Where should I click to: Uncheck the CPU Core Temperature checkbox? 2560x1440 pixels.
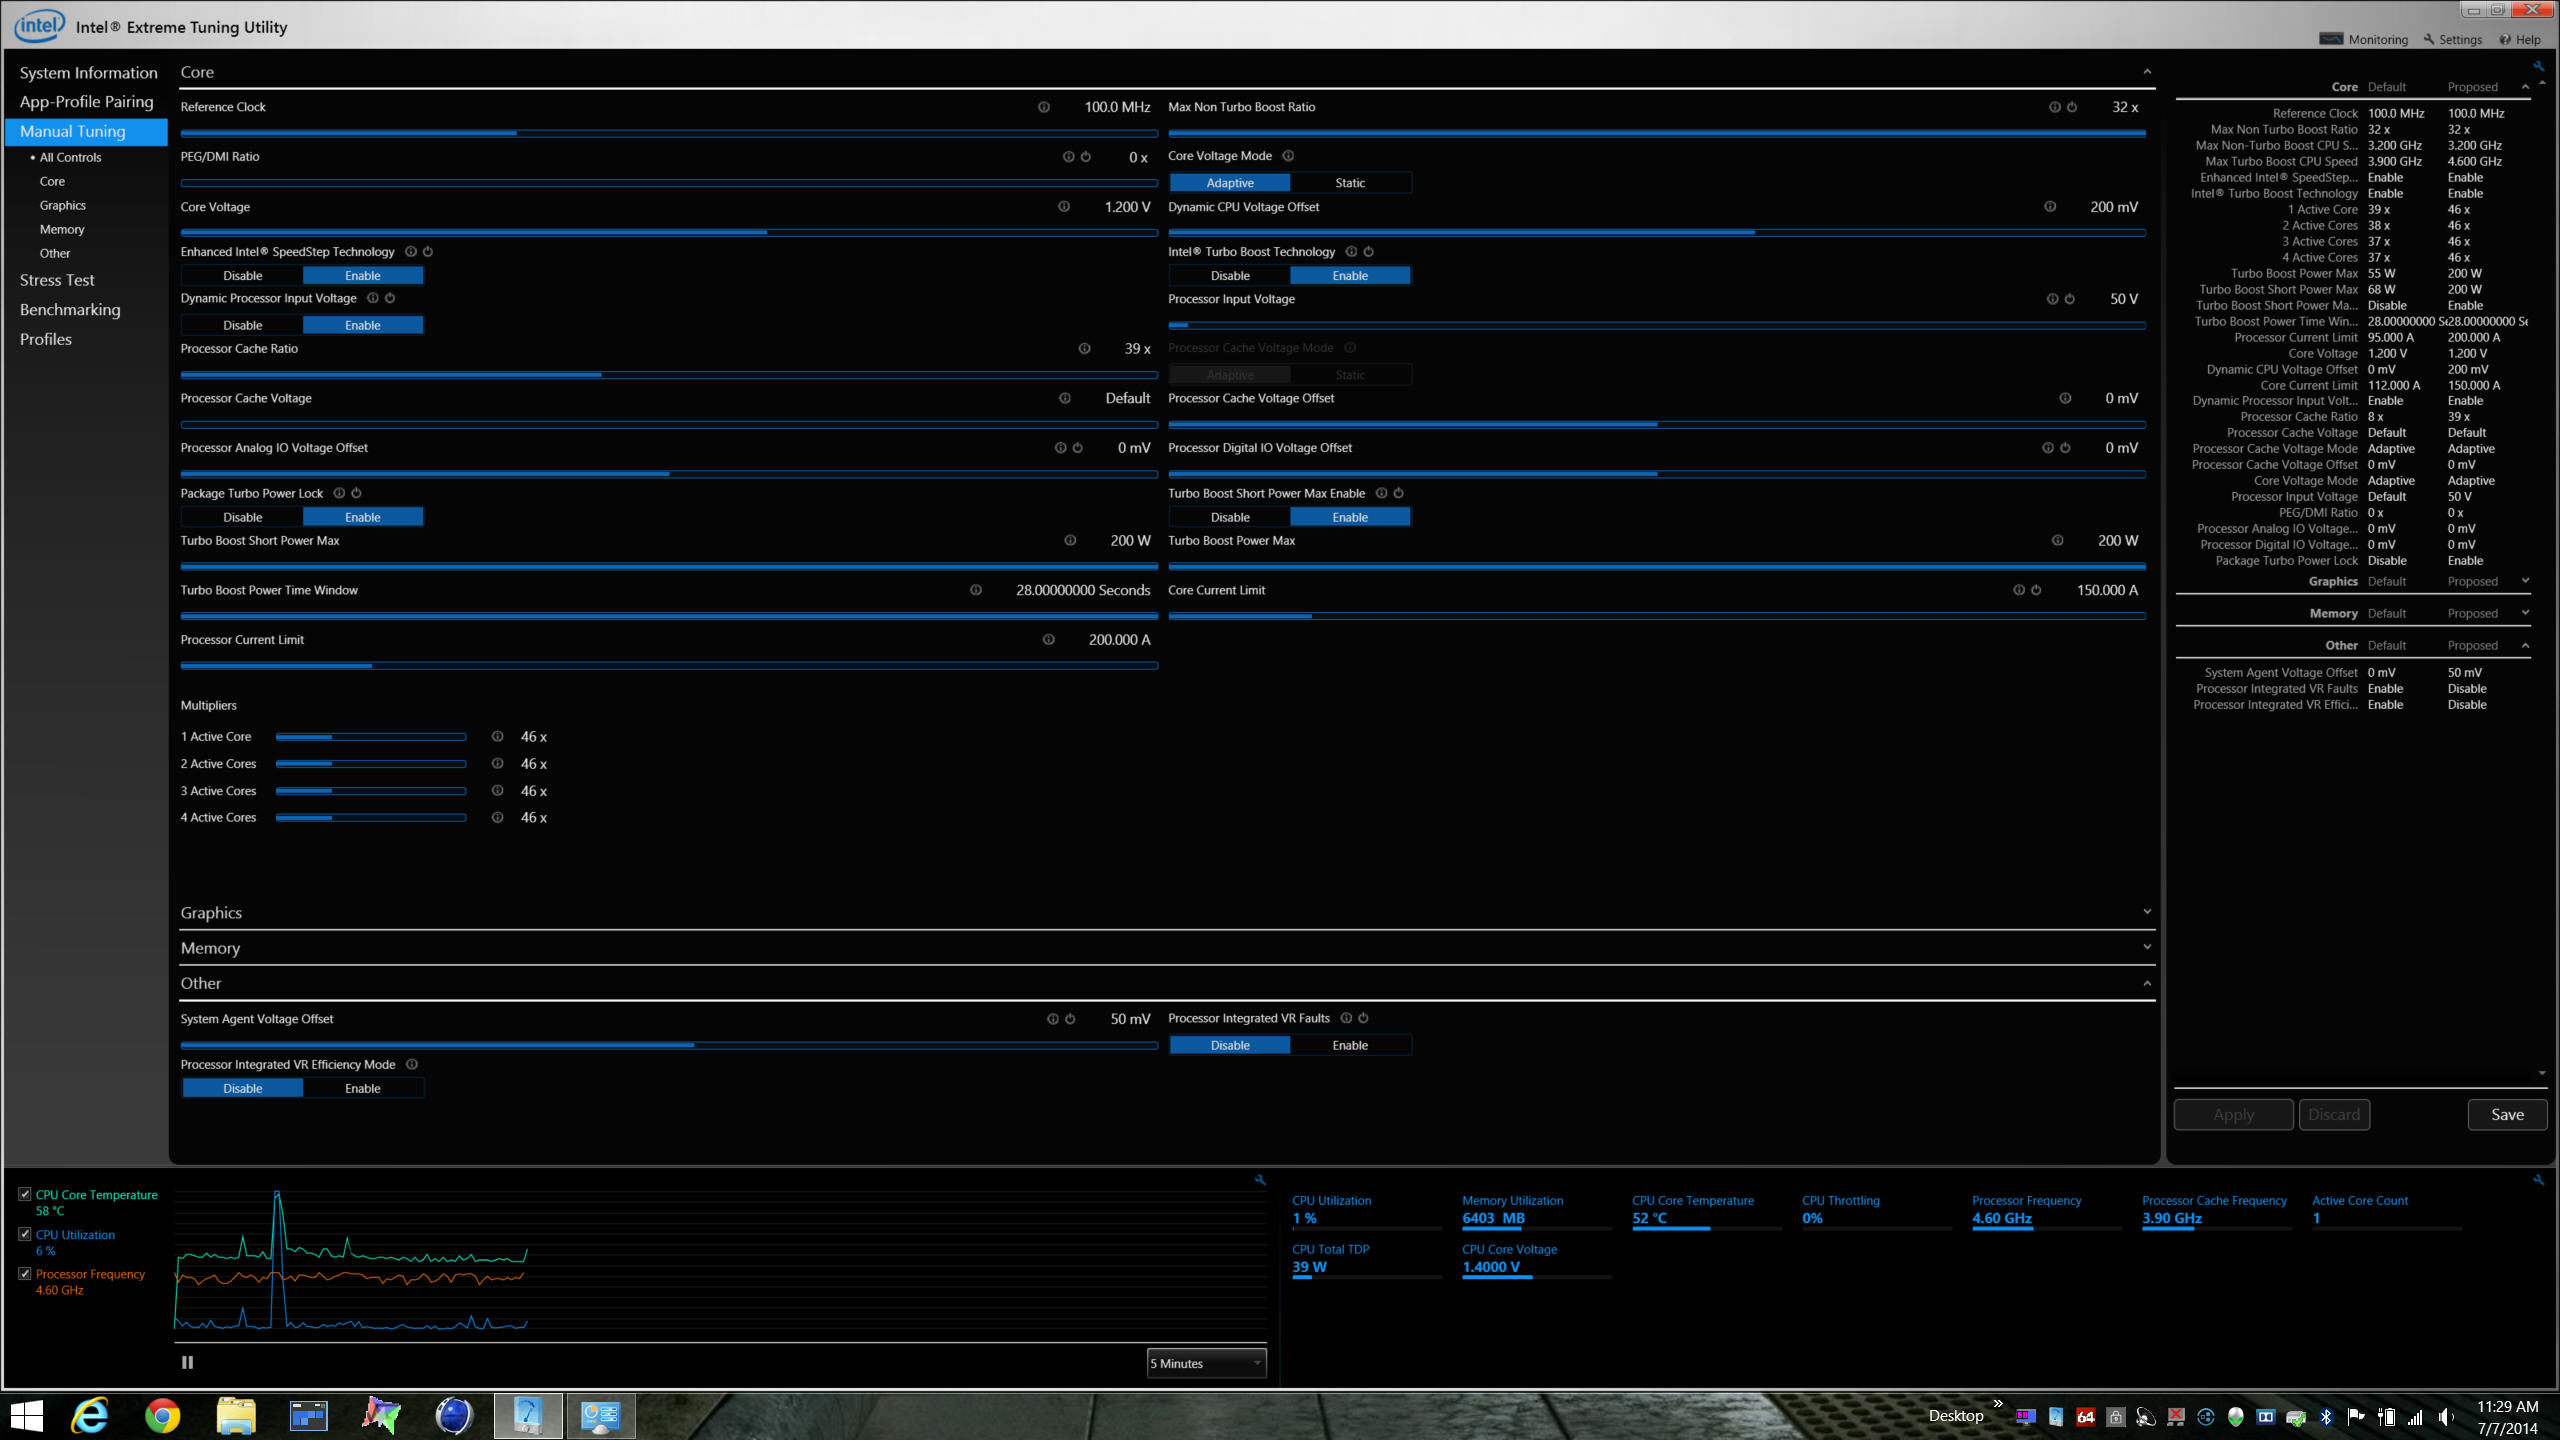click(25, 1194)
